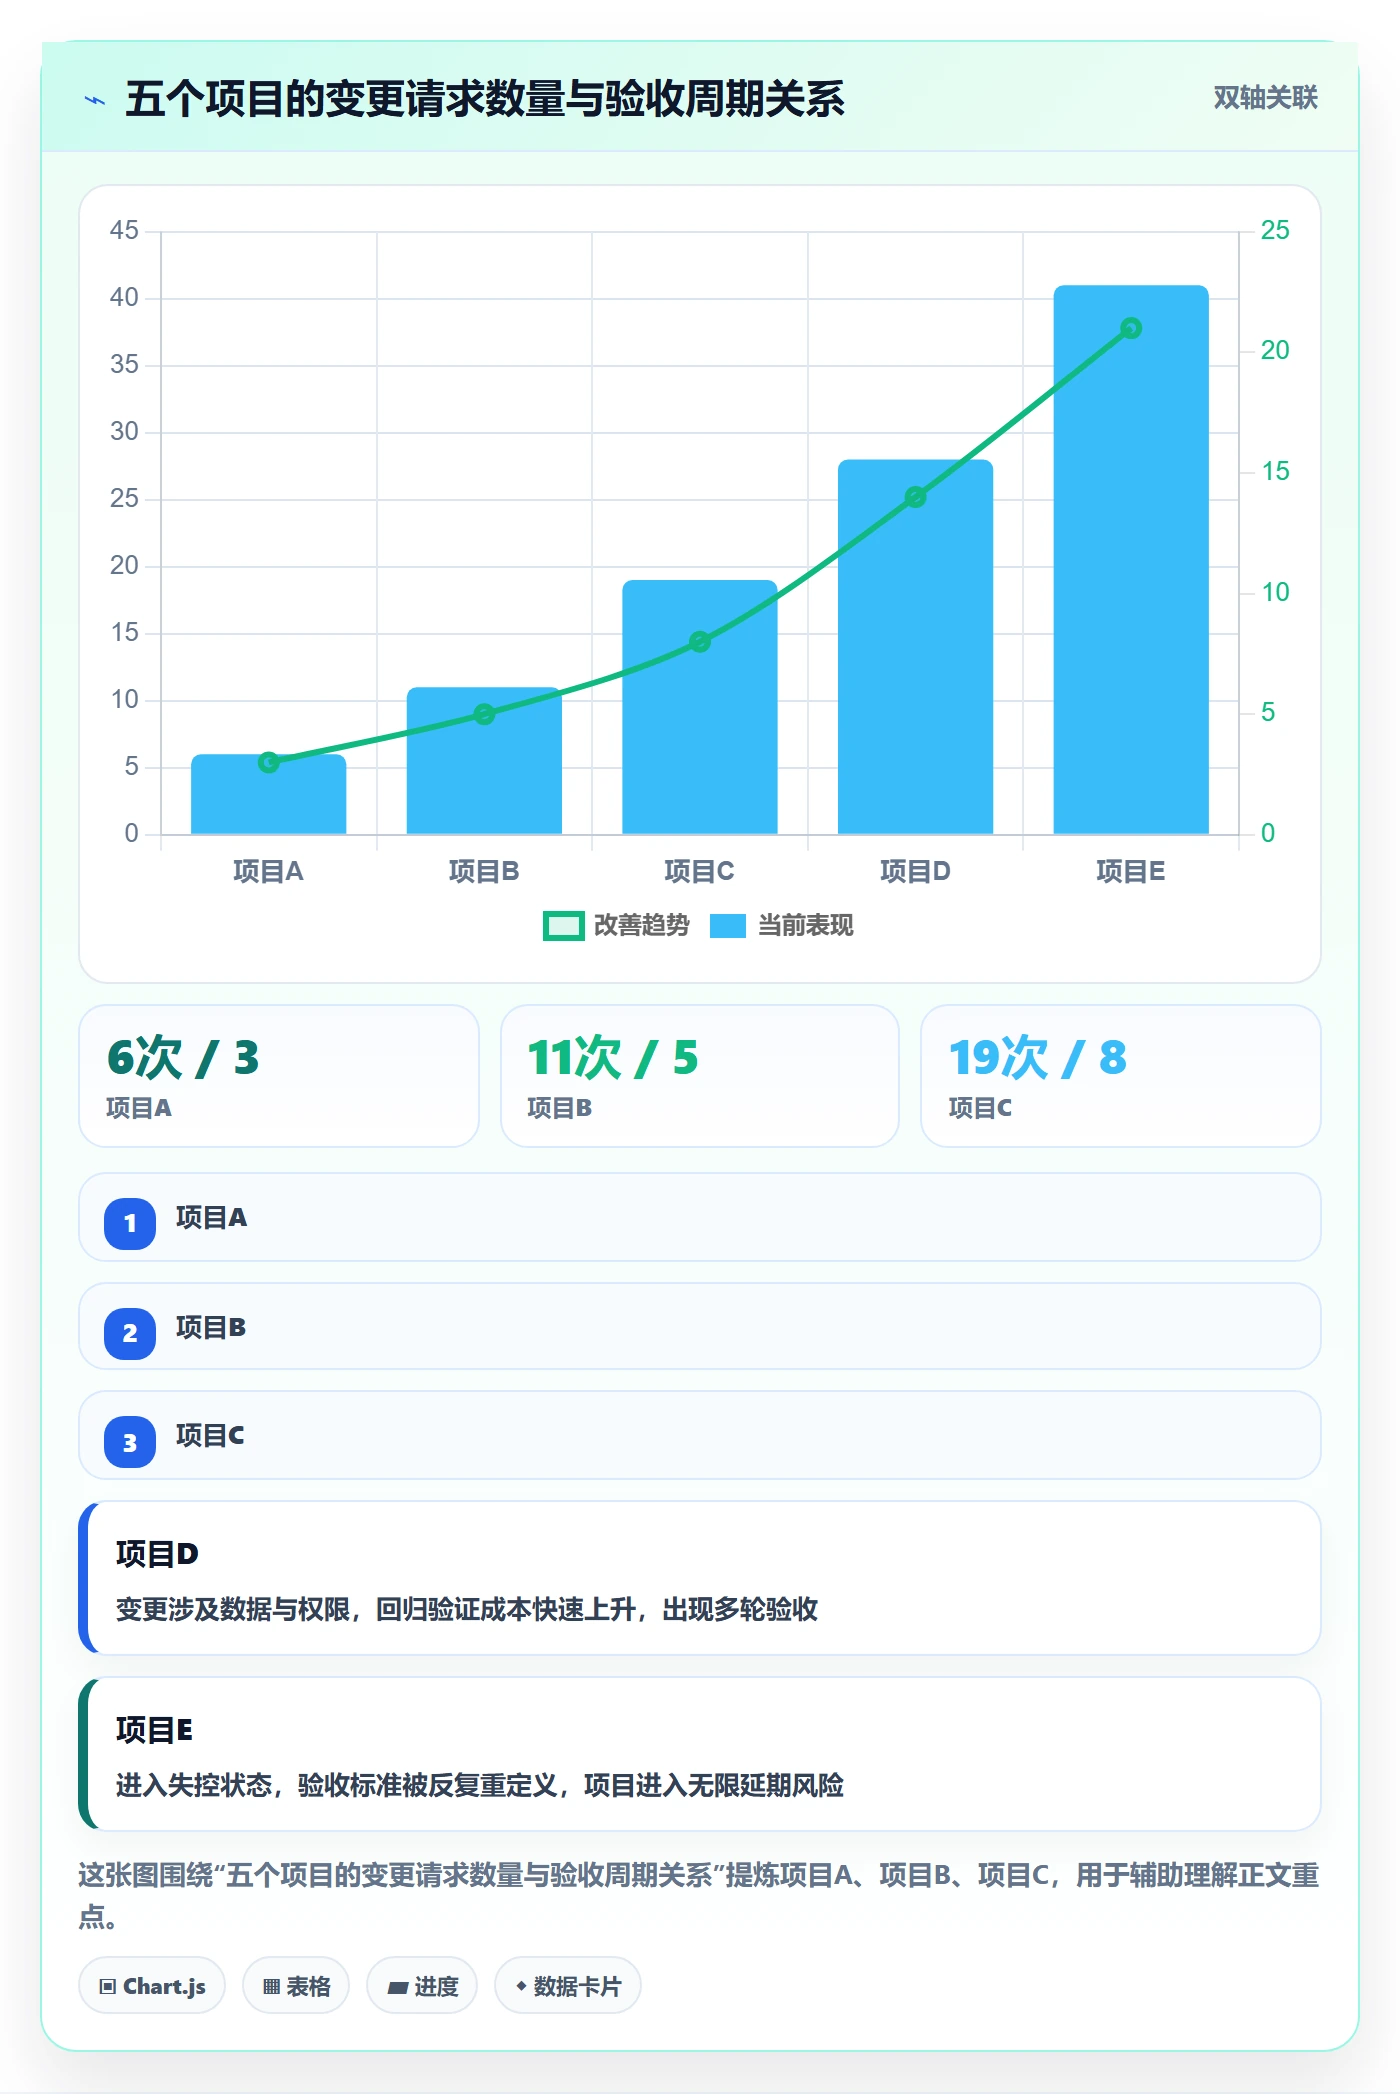
Task: Click the text 进入失控状态
Action: click(x=194, y=1786)
